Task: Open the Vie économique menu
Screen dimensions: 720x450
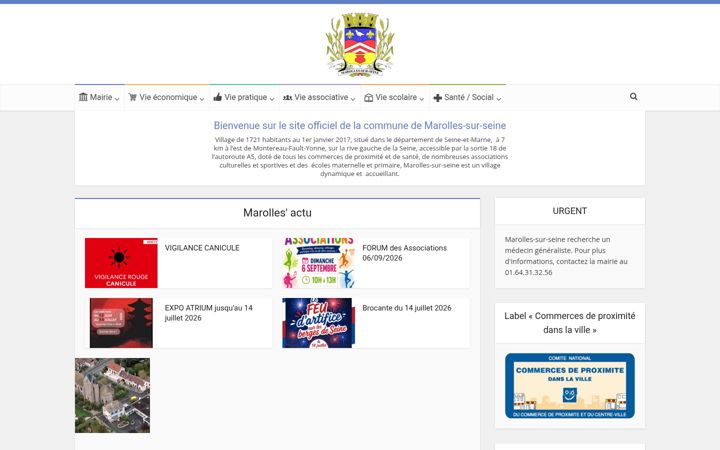Action: (167, 97)
